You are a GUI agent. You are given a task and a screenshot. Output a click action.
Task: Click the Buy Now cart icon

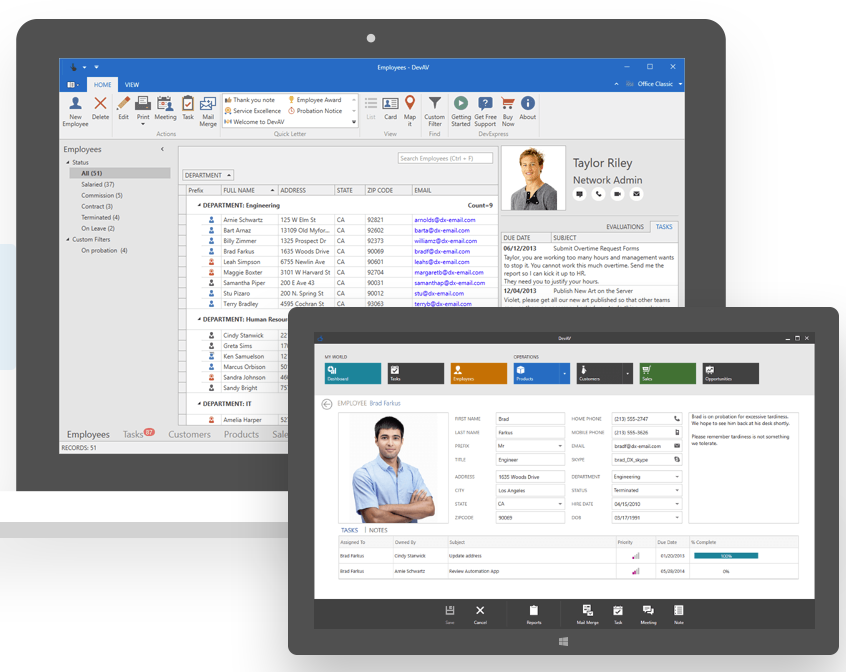click(x=508, y=103)
